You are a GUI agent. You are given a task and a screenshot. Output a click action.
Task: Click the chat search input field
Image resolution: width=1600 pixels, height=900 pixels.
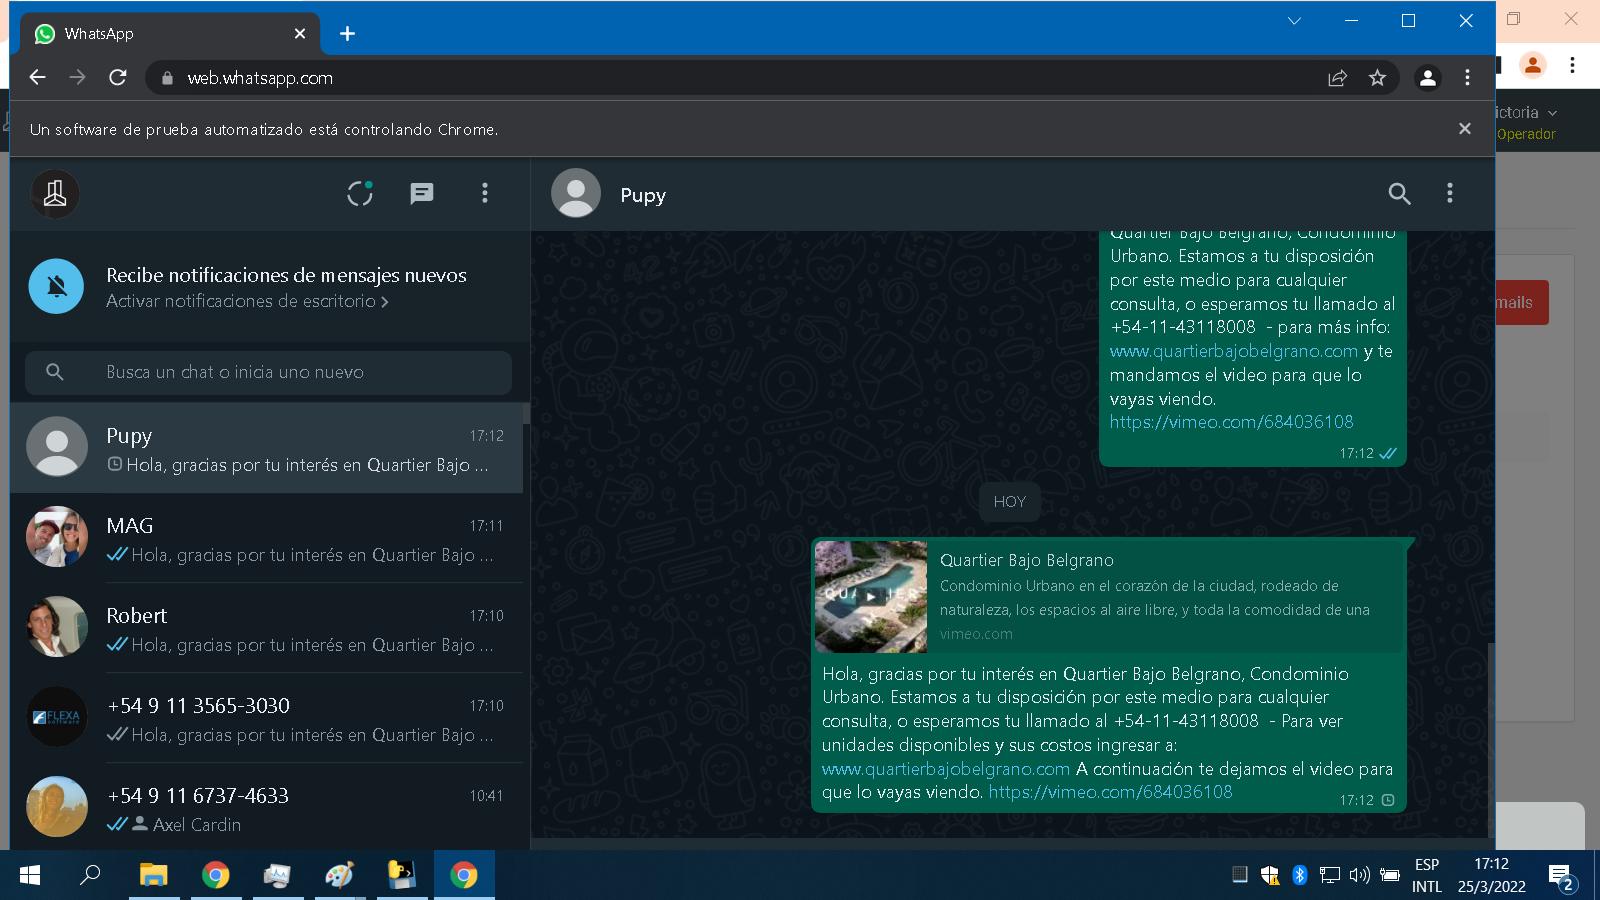[268, 372]
